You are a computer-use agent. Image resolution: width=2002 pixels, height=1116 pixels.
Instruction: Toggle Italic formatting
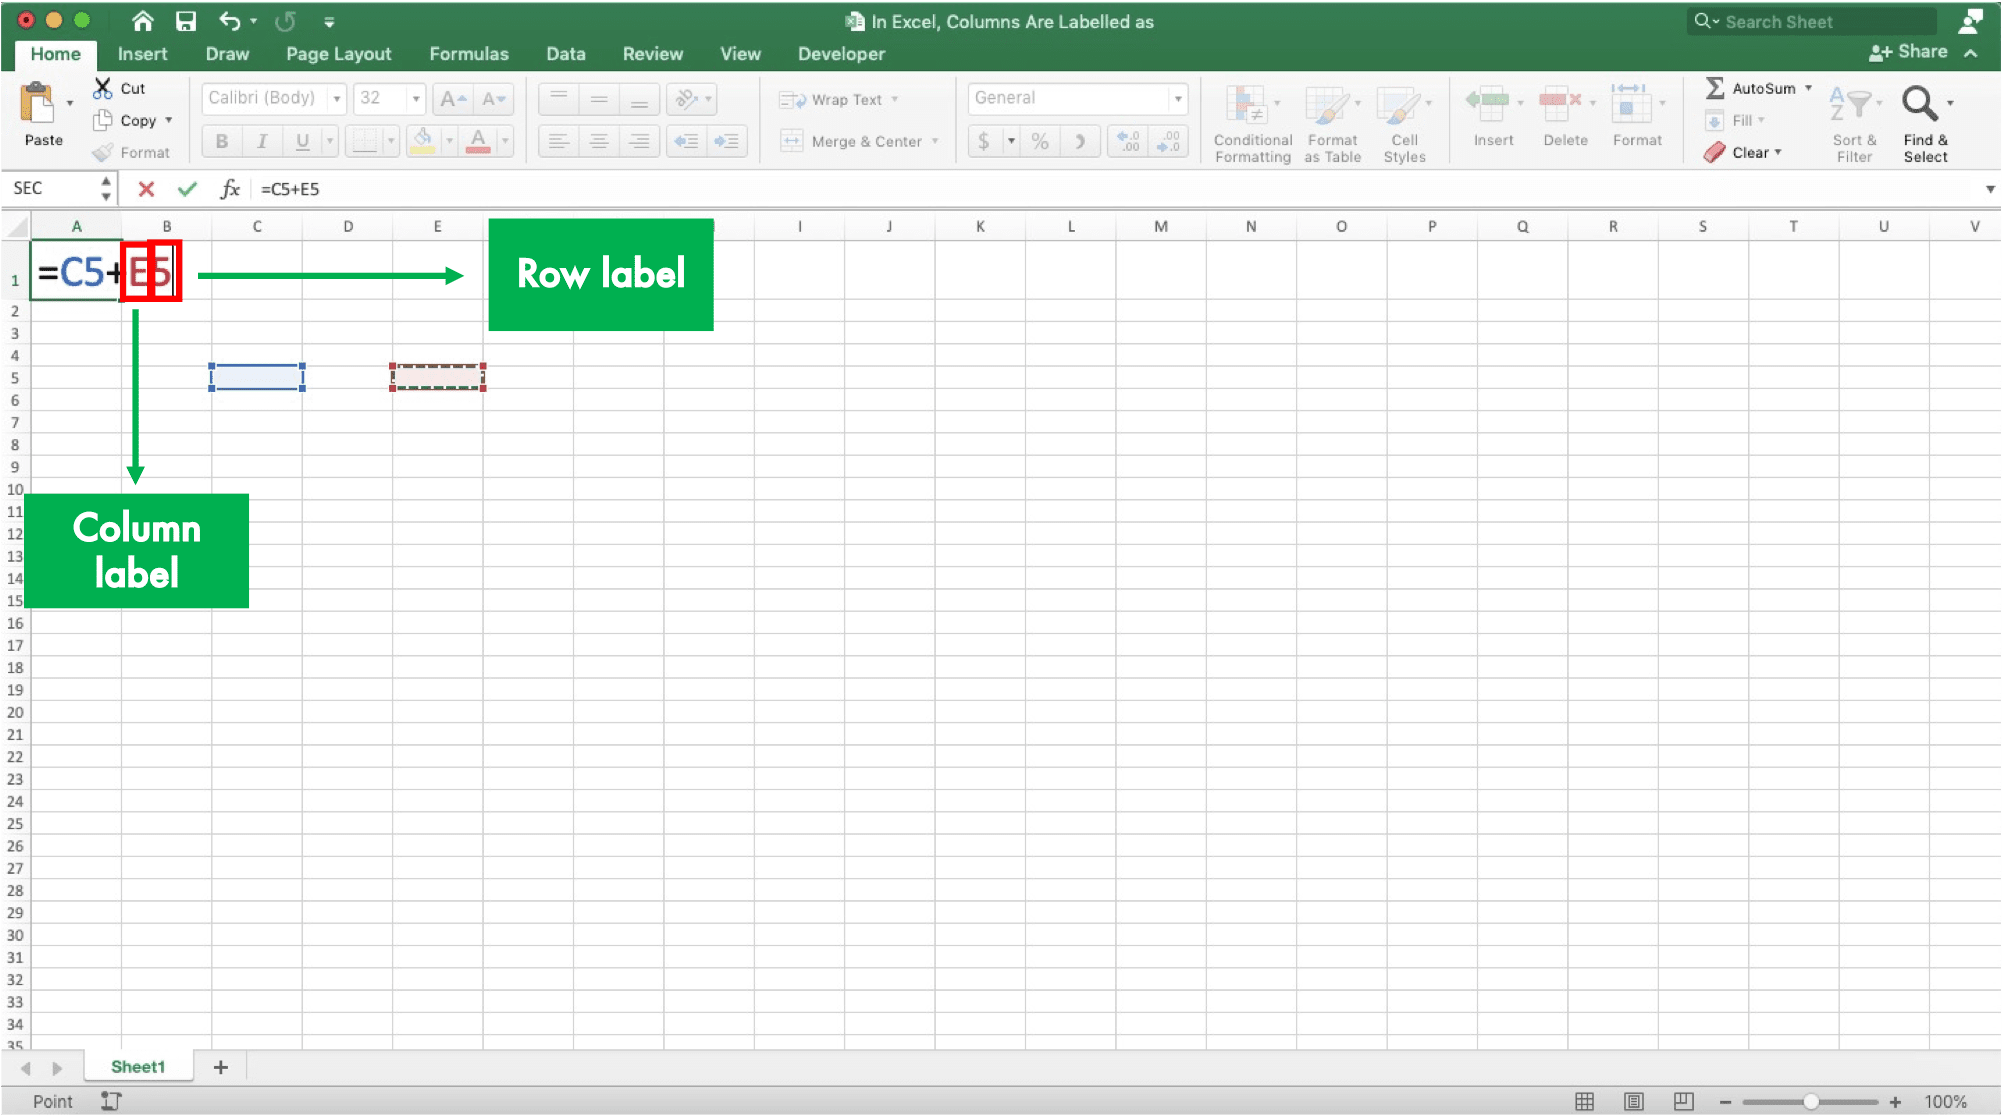click(262, 141)
